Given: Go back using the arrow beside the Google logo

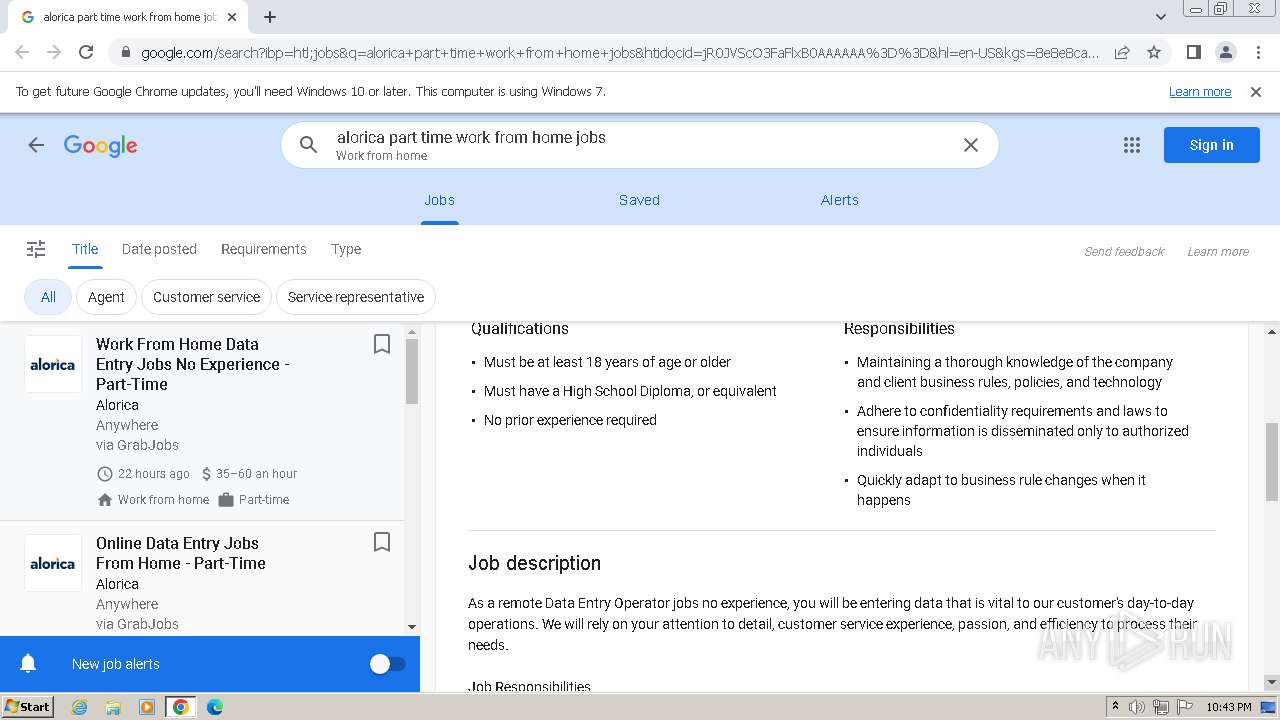Looking at the screenshot, I should (x=36, y=145).
